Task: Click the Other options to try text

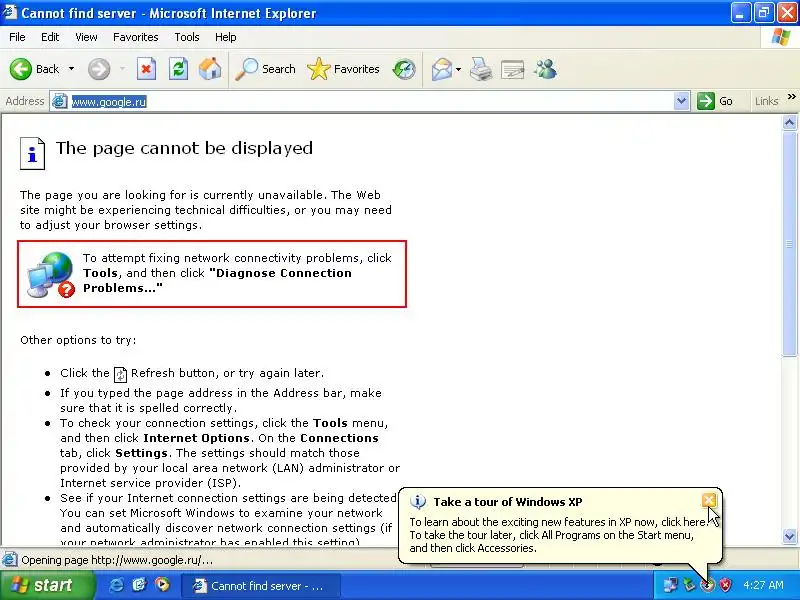Action: (78, 340)
